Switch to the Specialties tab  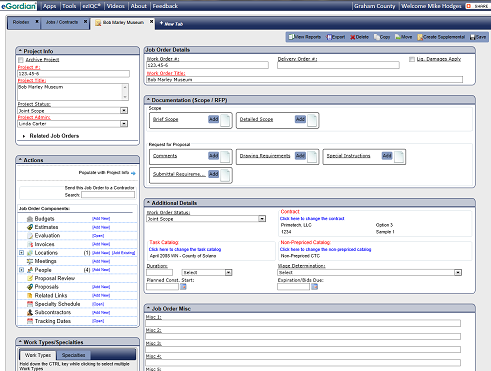(x=73, y=355)
